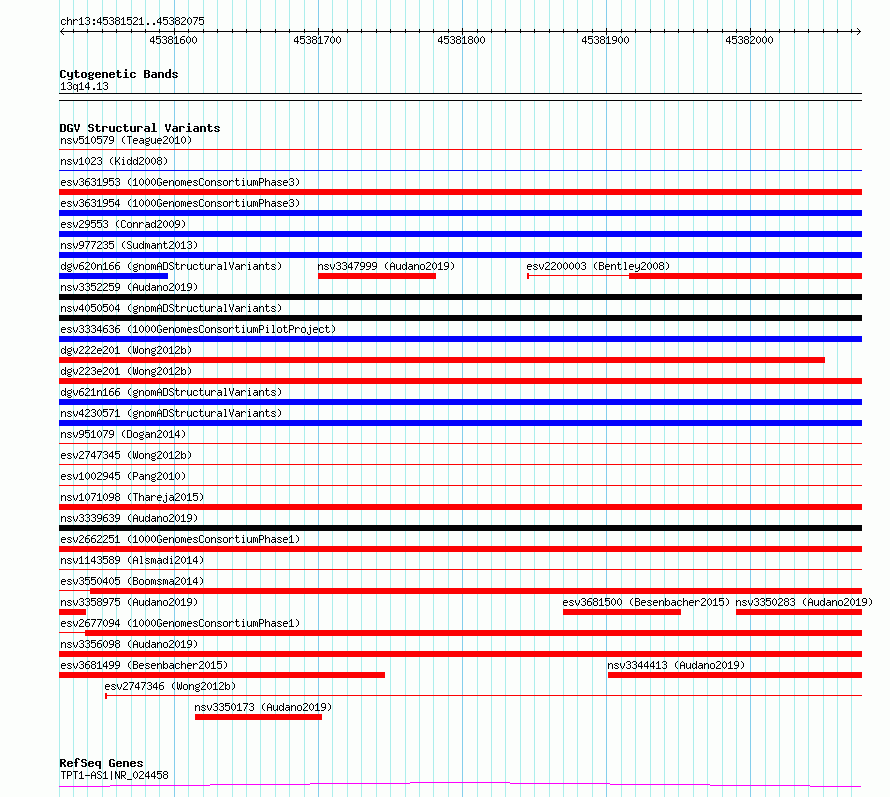Screen dimensions: 890x797
Task: Click the right arrow on the ruler
Action: coord(859,32)
